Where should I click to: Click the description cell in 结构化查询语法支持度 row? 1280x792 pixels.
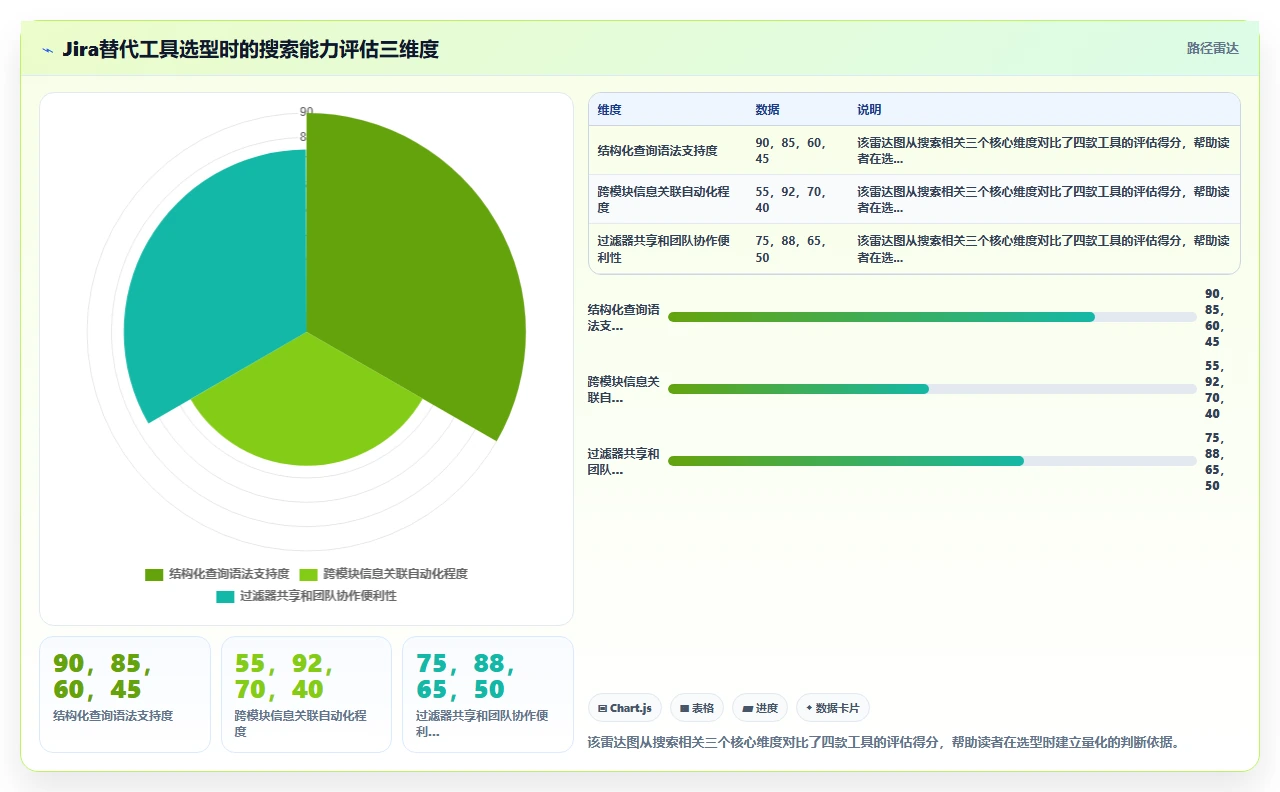click(x=1043, y=151)
